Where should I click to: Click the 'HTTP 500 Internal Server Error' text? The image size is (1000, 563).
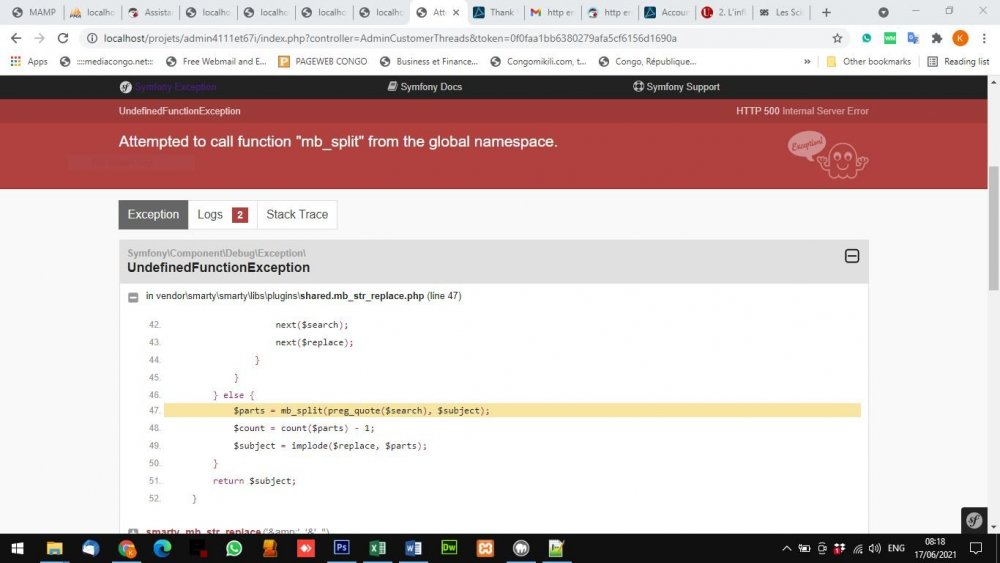(802, 111)
